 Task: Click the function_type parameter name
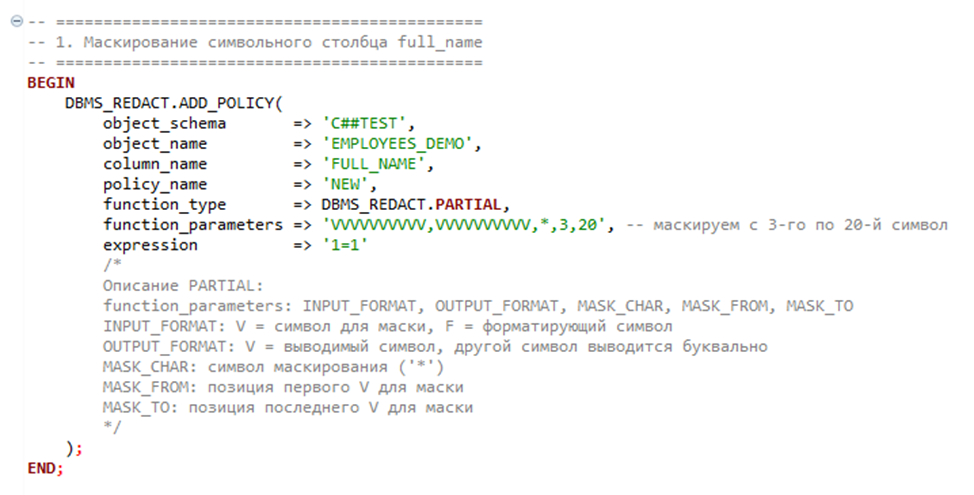click(165, 205)
